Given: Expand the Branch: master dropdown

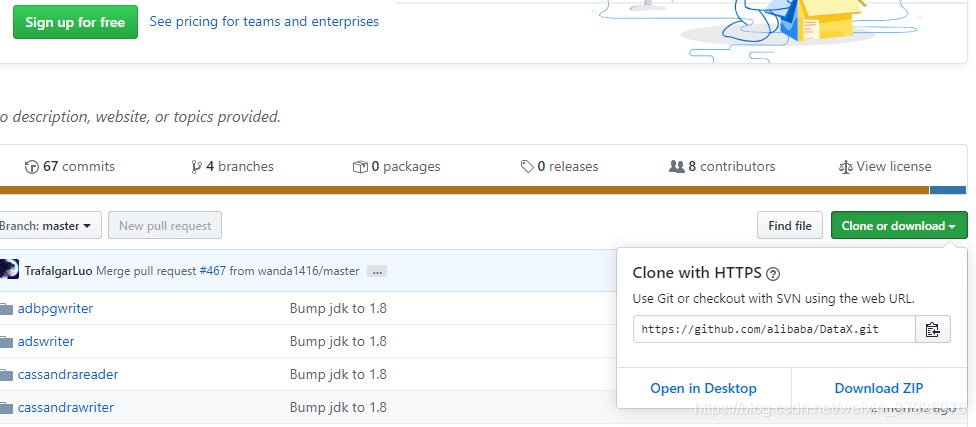Looking at the screenshot, I should point(49,225).
